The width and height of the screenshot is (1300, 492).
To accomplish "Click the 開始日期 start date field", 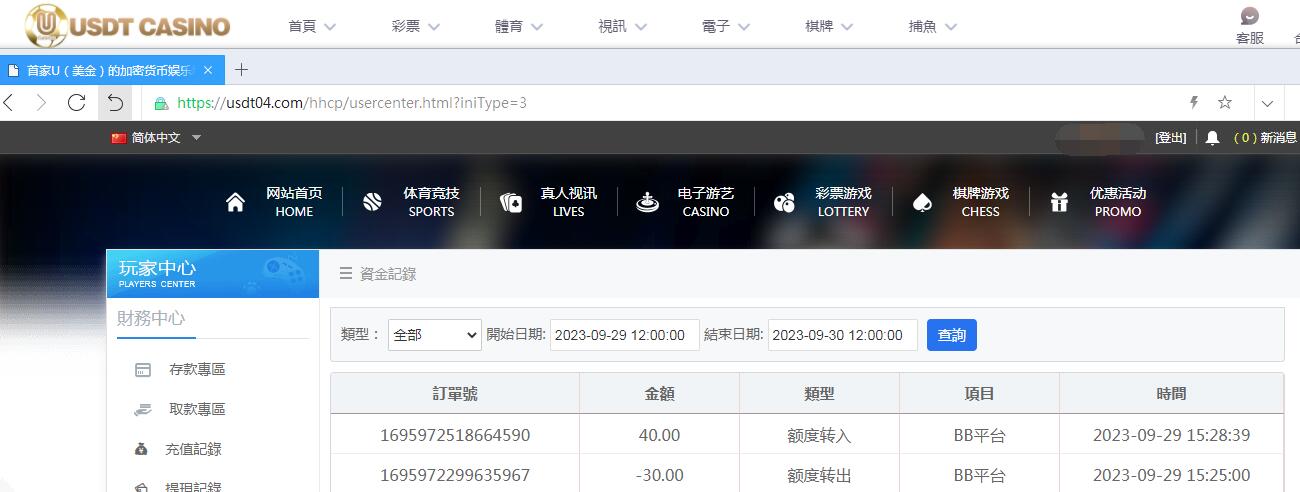I will (x=624, y=335).
